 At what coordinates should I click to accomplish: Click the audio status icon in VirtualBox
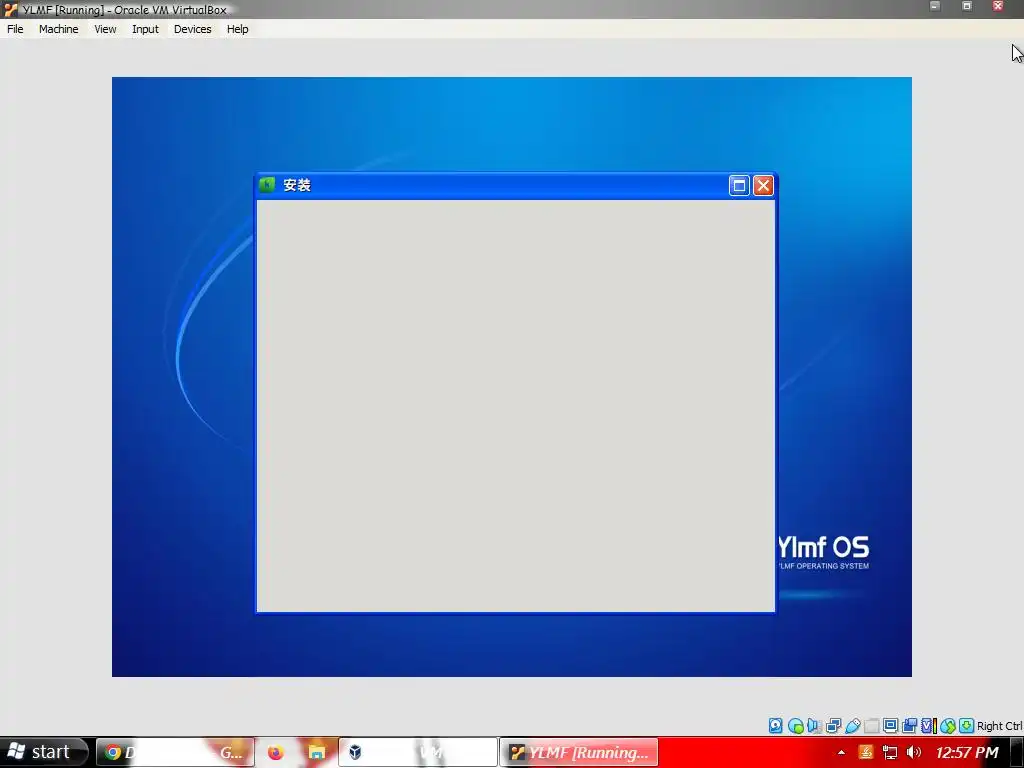[814, 726]
